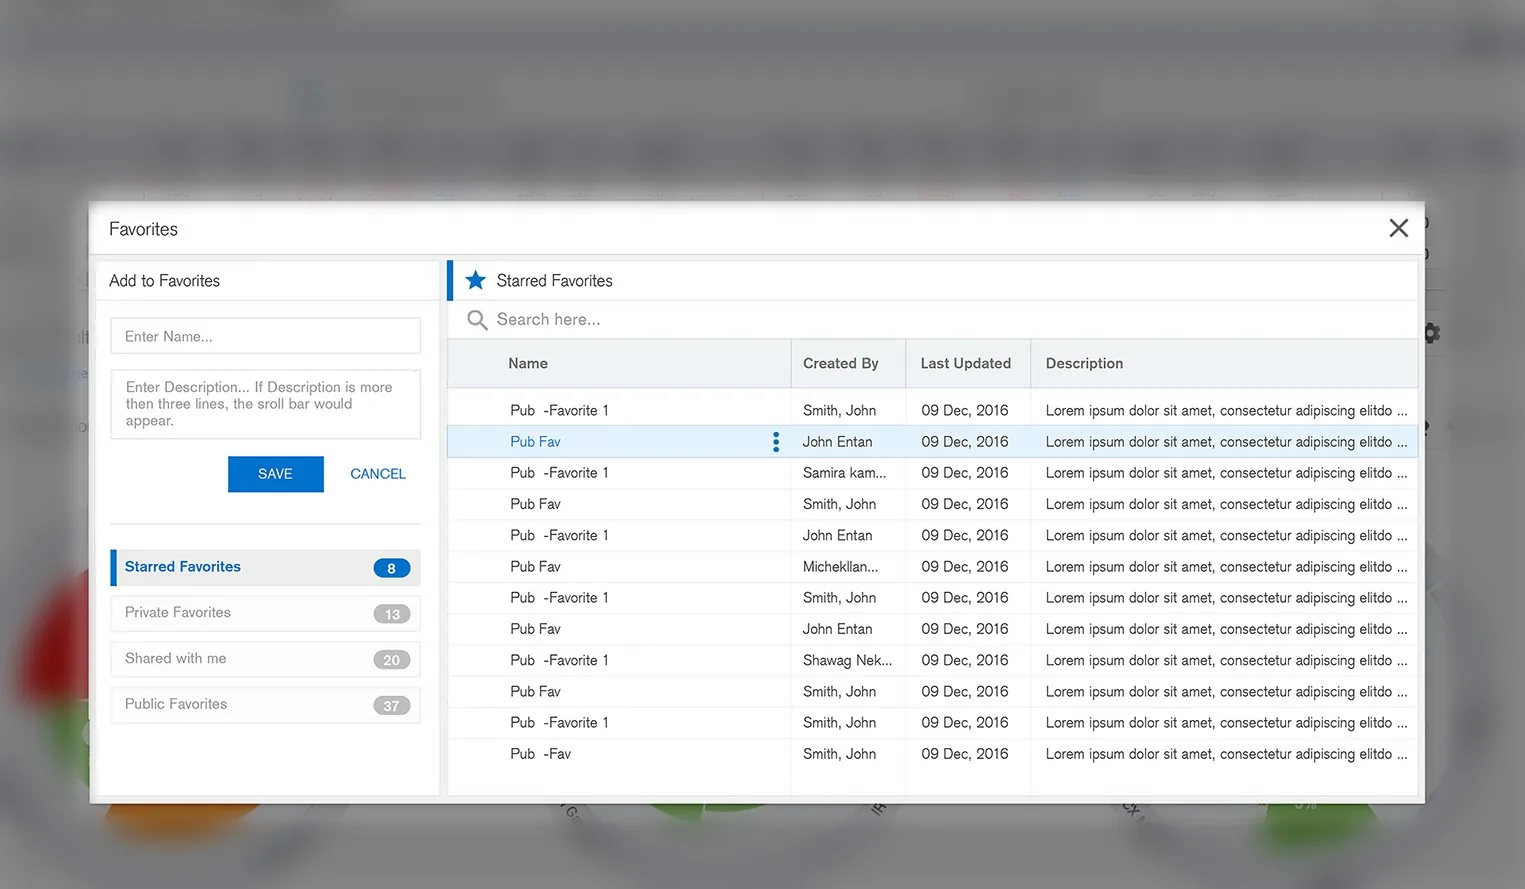Sort by the Created By column header
This screenshot has height=889, width=1525.
[x=840, y=364]
